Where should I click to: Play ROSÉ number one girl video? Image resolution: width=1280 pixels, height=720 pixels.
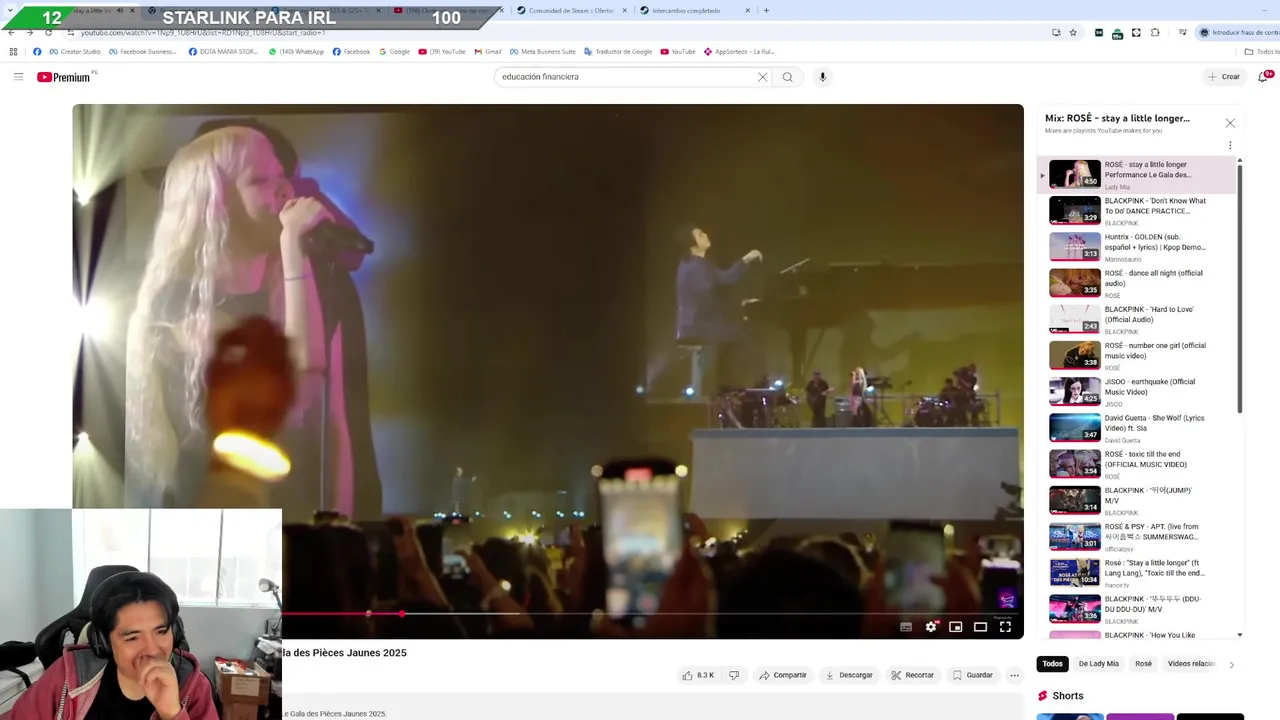[x=1137, y=356]
